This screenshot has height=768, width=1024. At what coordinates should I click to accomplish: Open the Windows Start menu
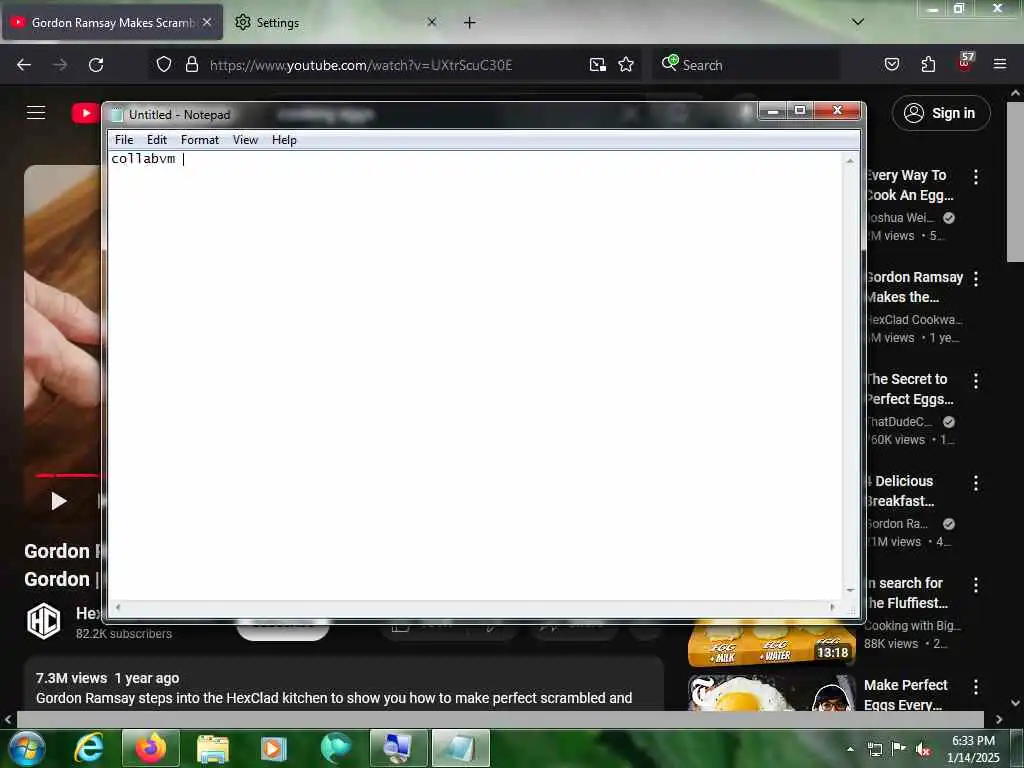coord(27,748)
